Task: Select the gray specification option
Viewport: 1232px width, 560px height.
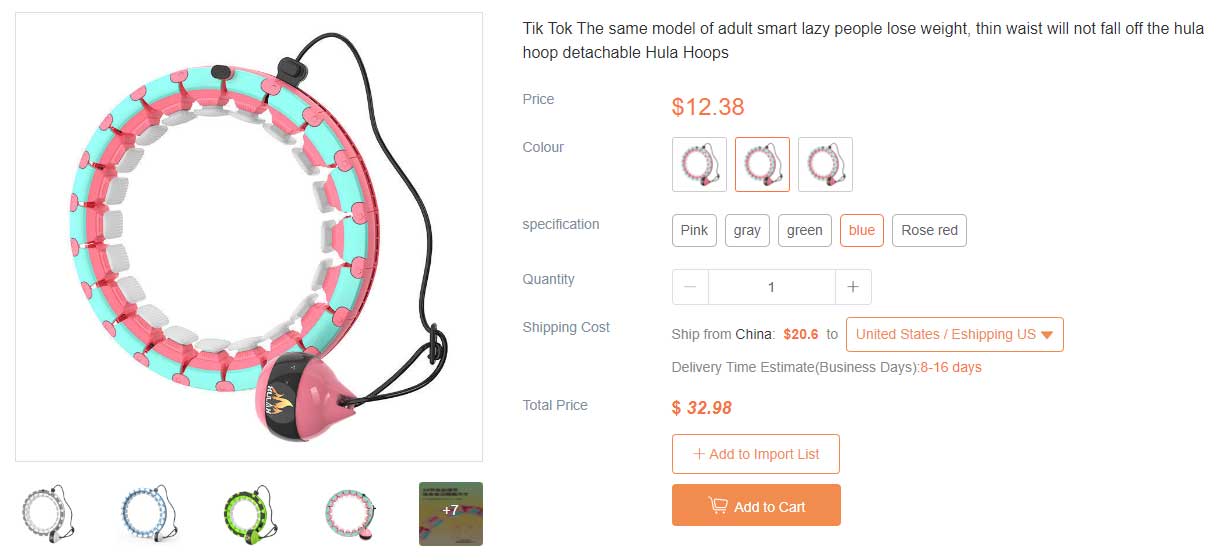Action: [747, 230]
